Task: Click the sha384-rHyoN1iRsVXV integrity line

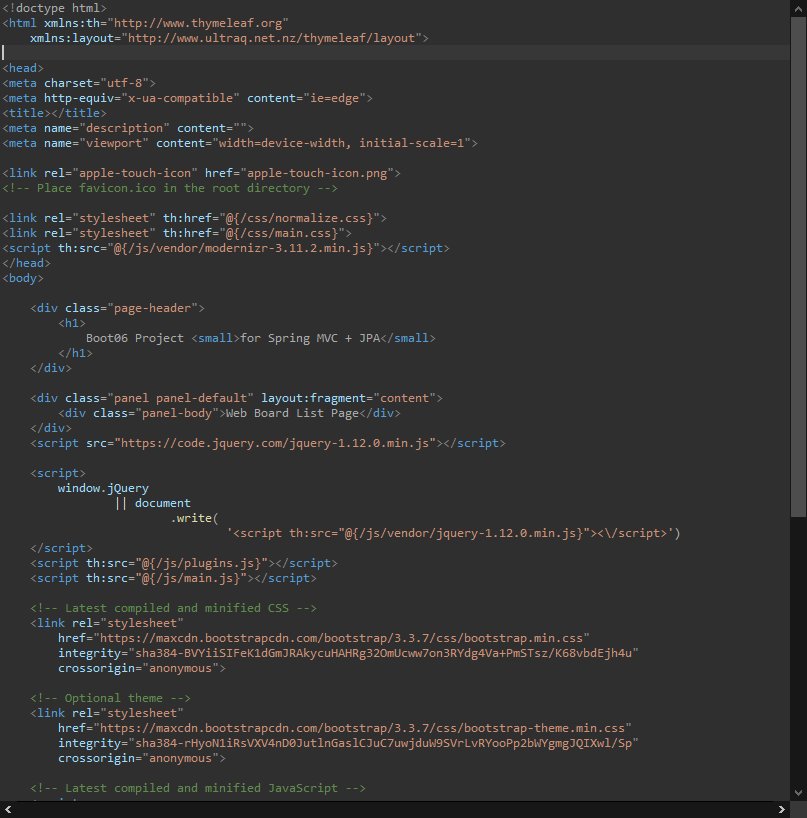Action: tap(348, 743)
